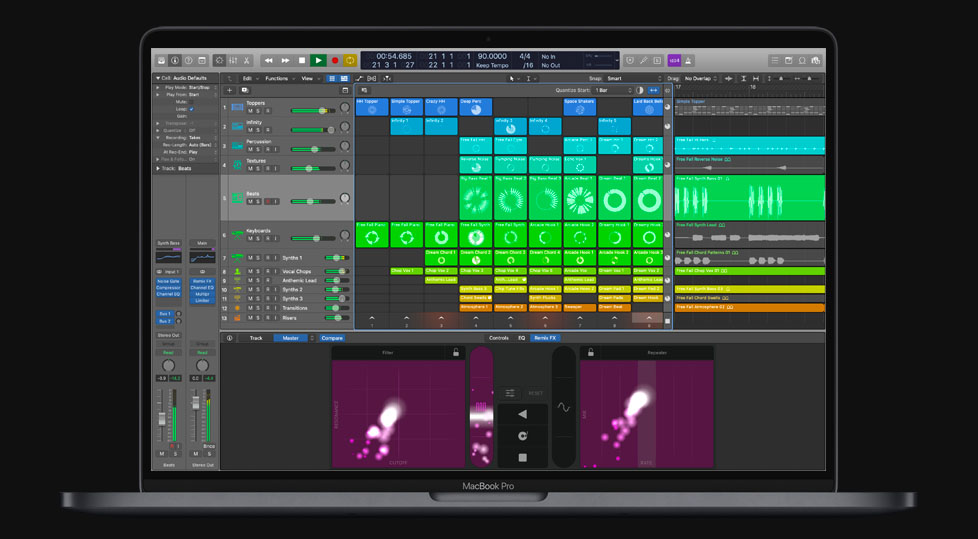Collapse the Cell: Audio Defaults section
978x539 pixels.
158,79
